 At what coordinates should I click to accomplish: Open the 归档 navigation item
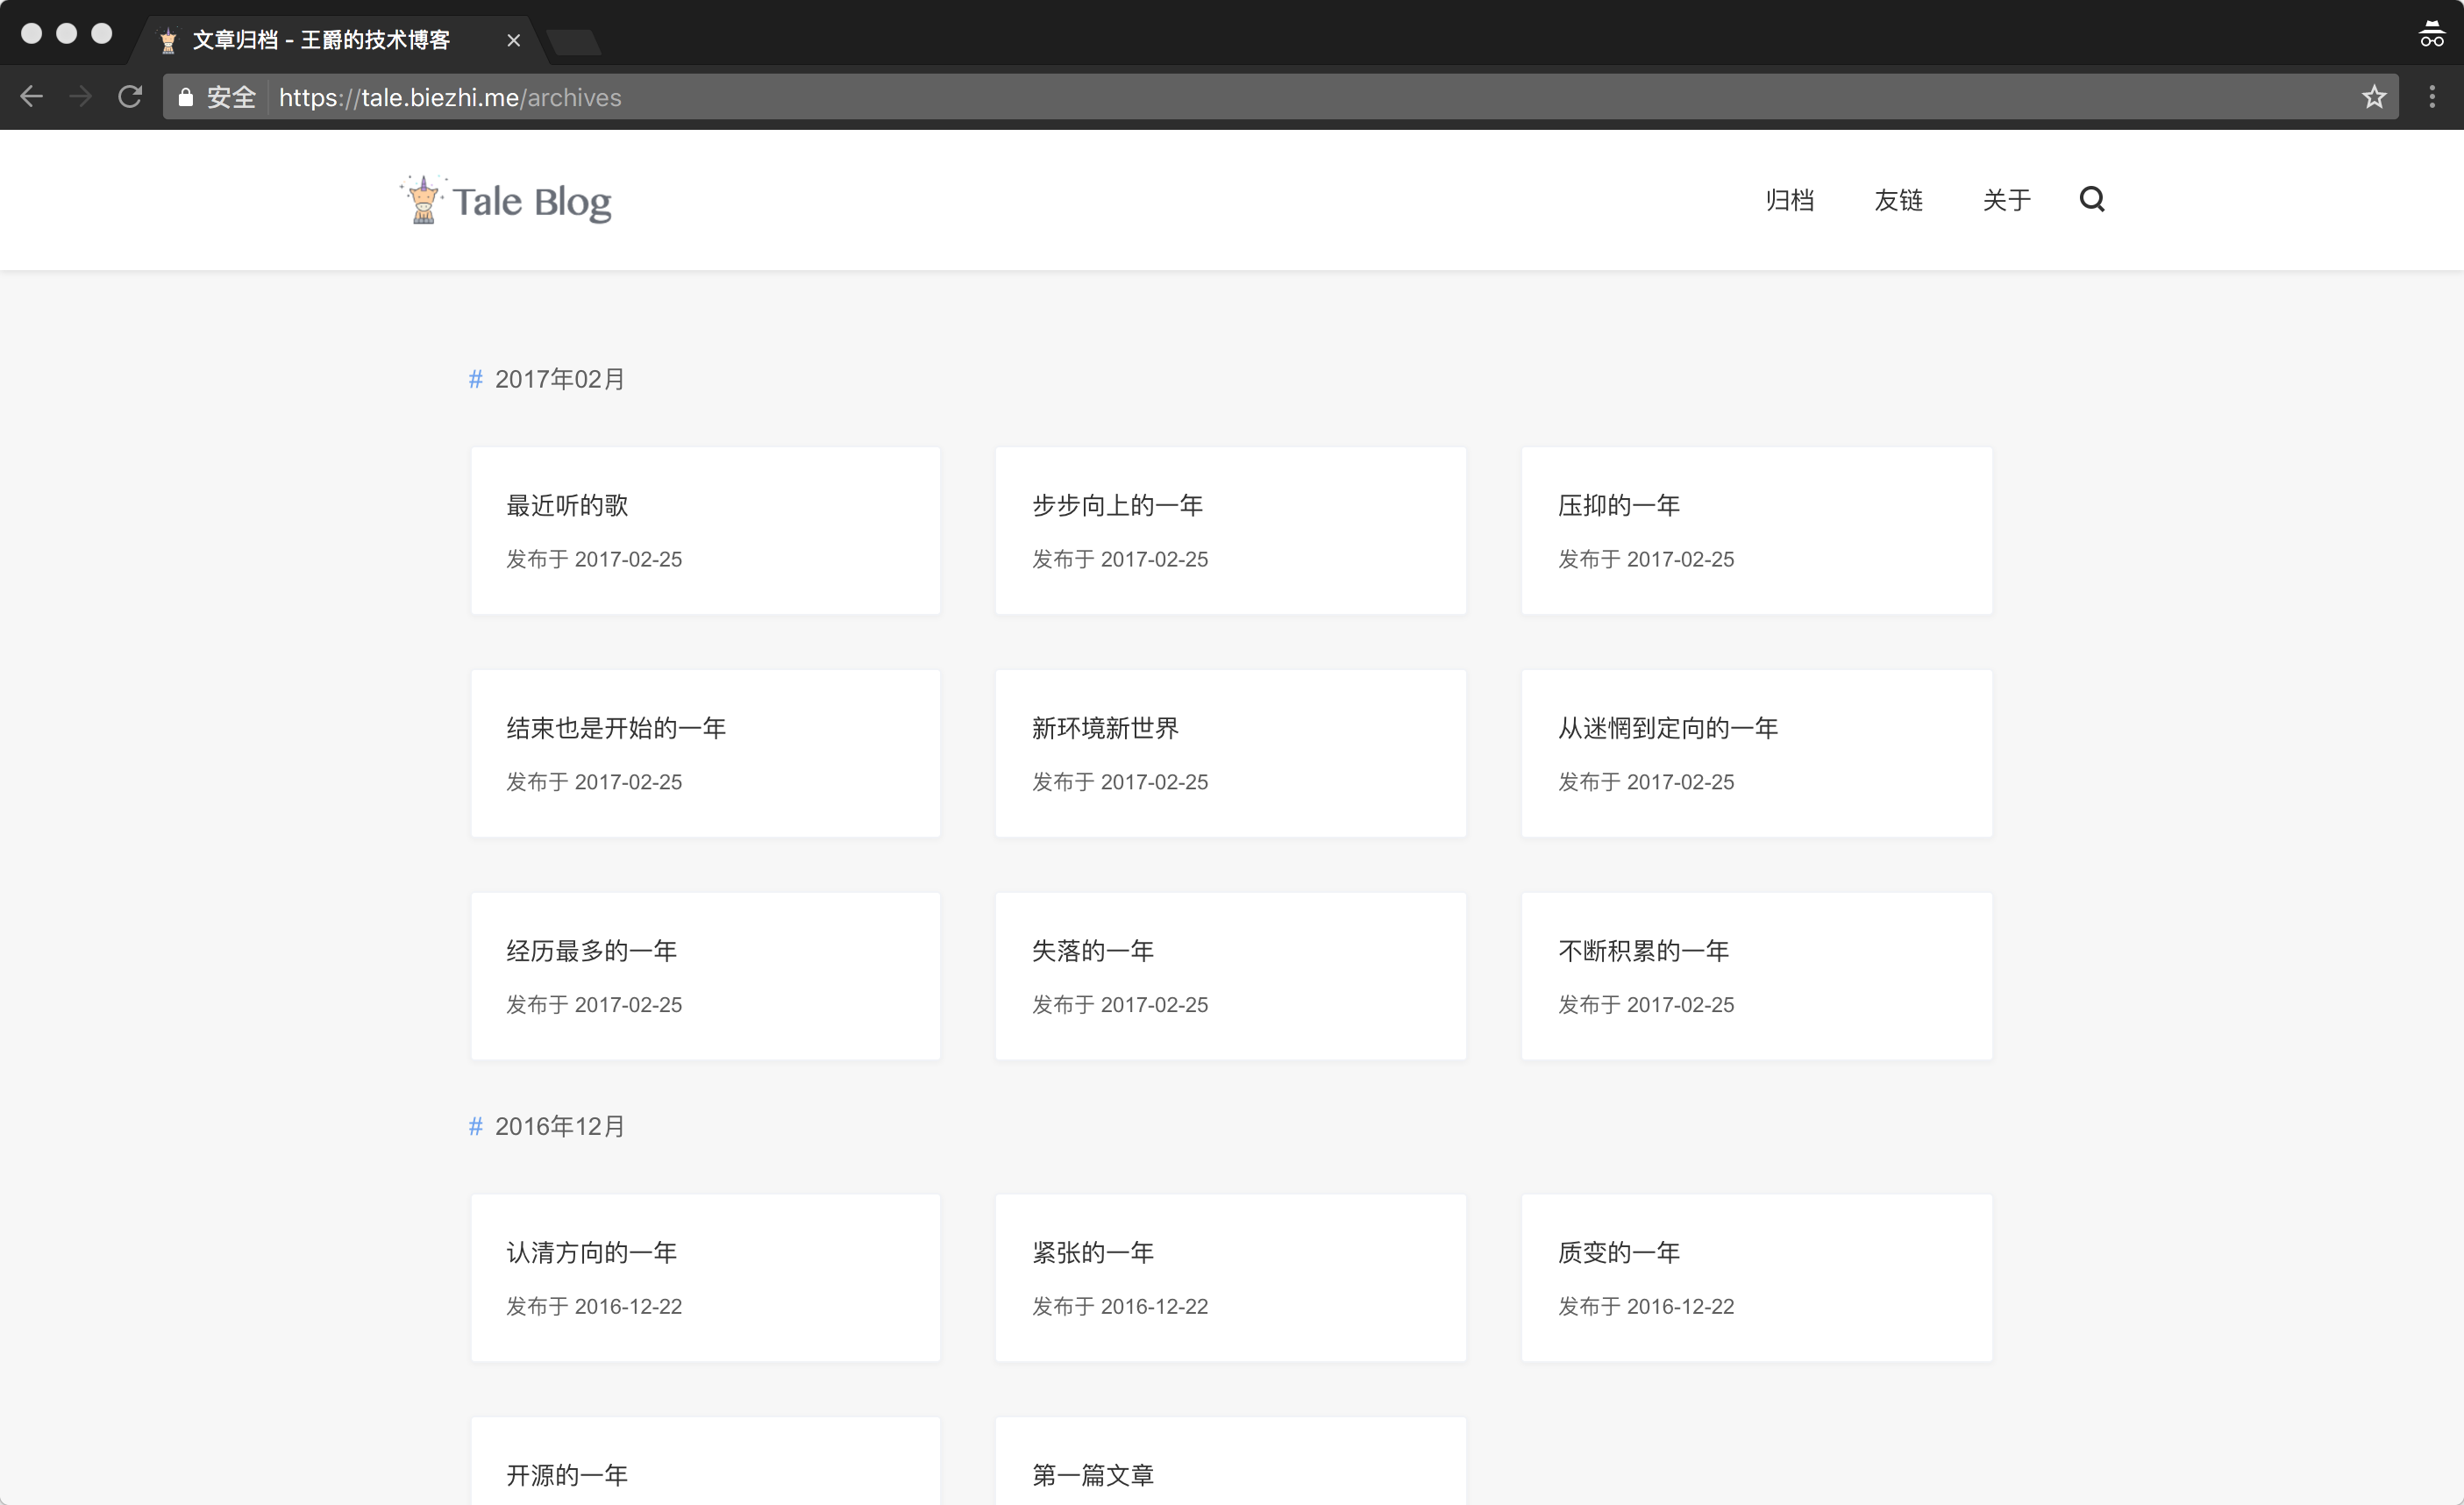(1789, 200)
